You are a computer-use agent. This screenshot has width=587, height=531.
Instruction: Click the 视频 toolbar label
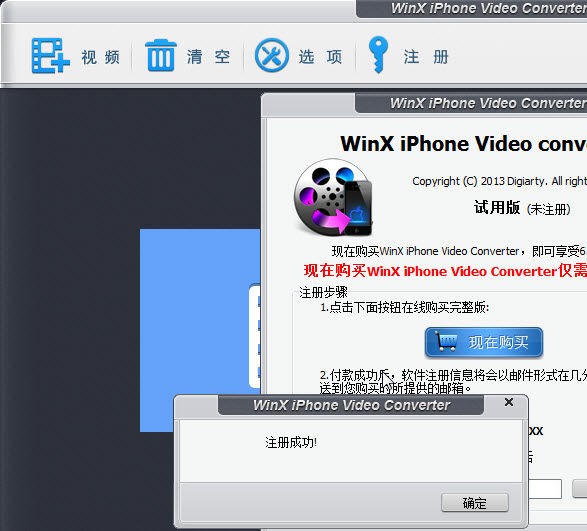[x=101, y=57]
